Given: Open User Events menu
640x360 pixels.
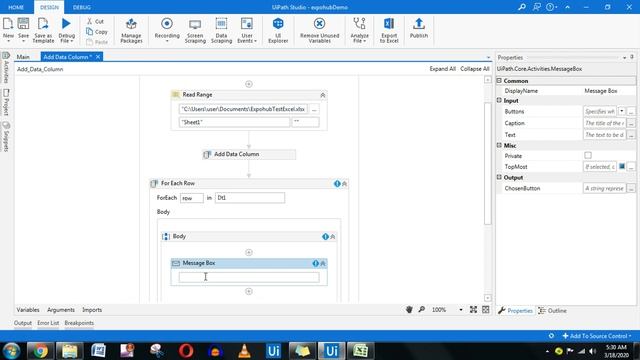Looking at the screenshot, I should [x=247, y=30].
